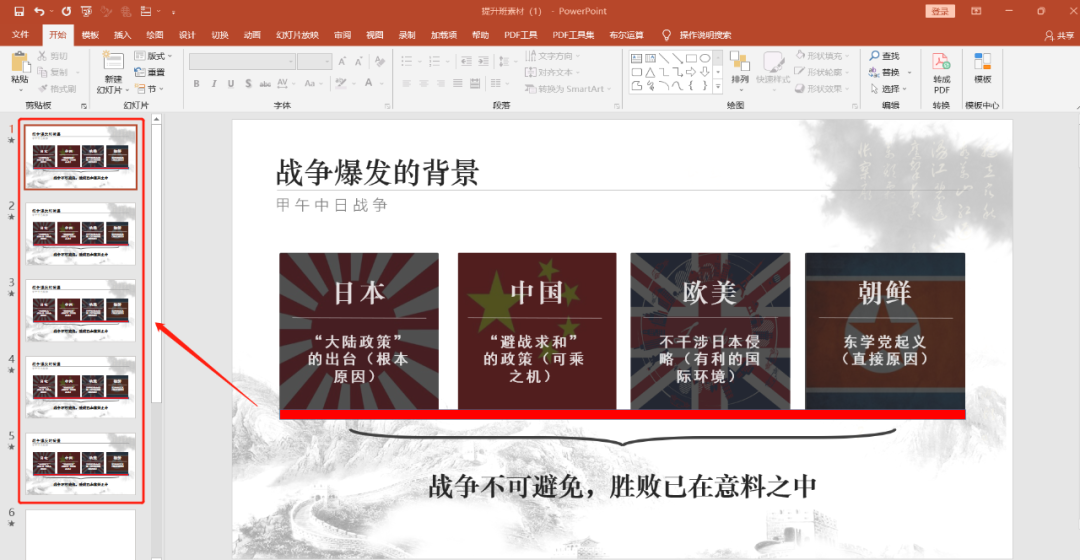Viewport: 1080px width, 560px height.
Task: Open the customize quick access toolbar dropdown
Action: click(x=173, y=12)
